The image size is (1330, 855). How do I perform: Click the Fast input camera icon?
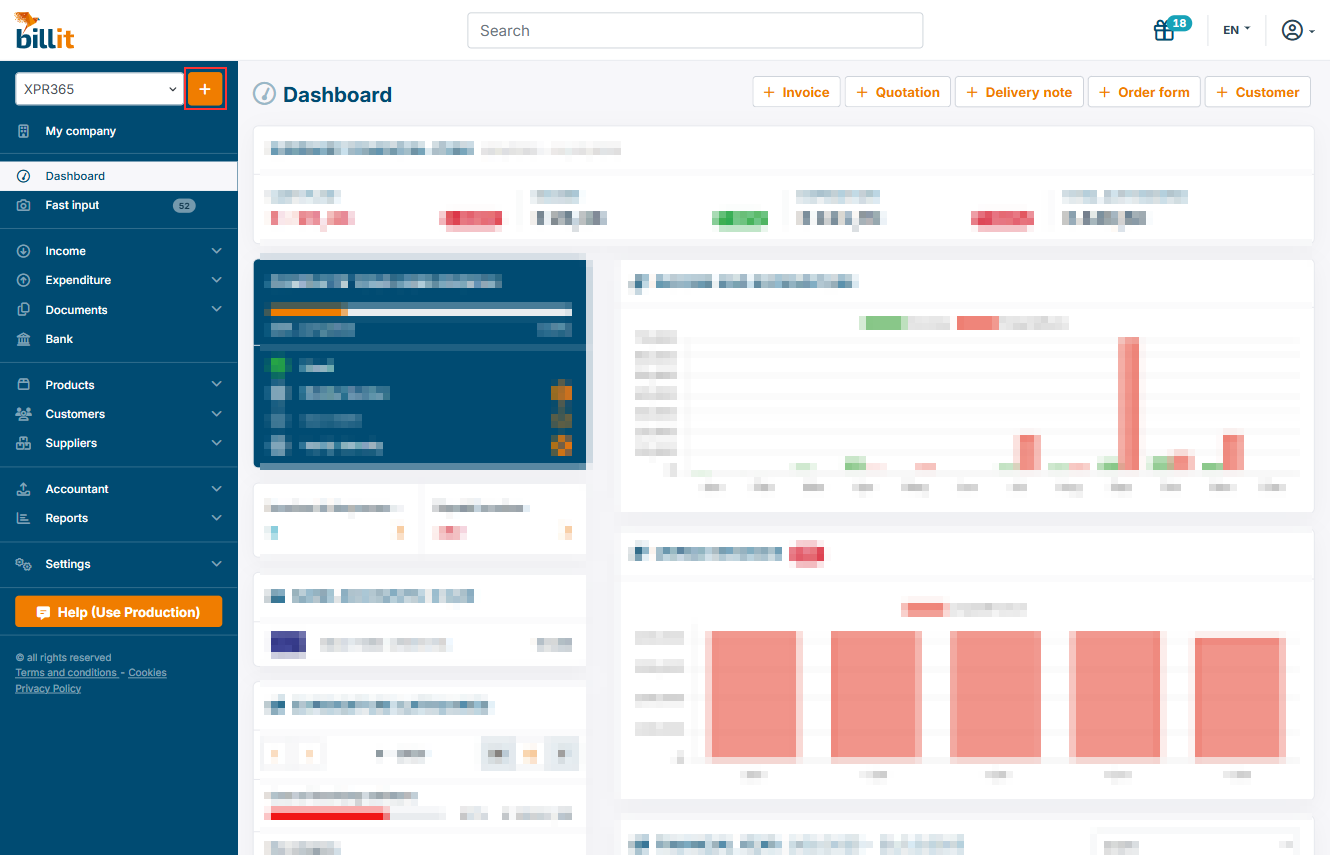24,205
